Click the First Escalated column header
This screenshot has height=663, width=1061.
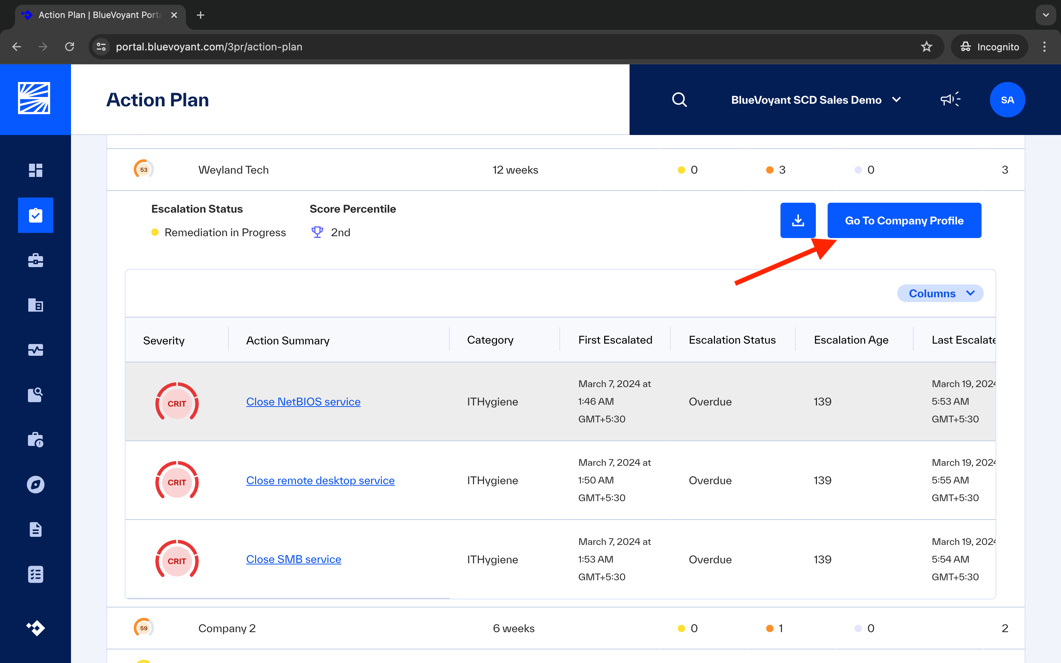point(615,340)
